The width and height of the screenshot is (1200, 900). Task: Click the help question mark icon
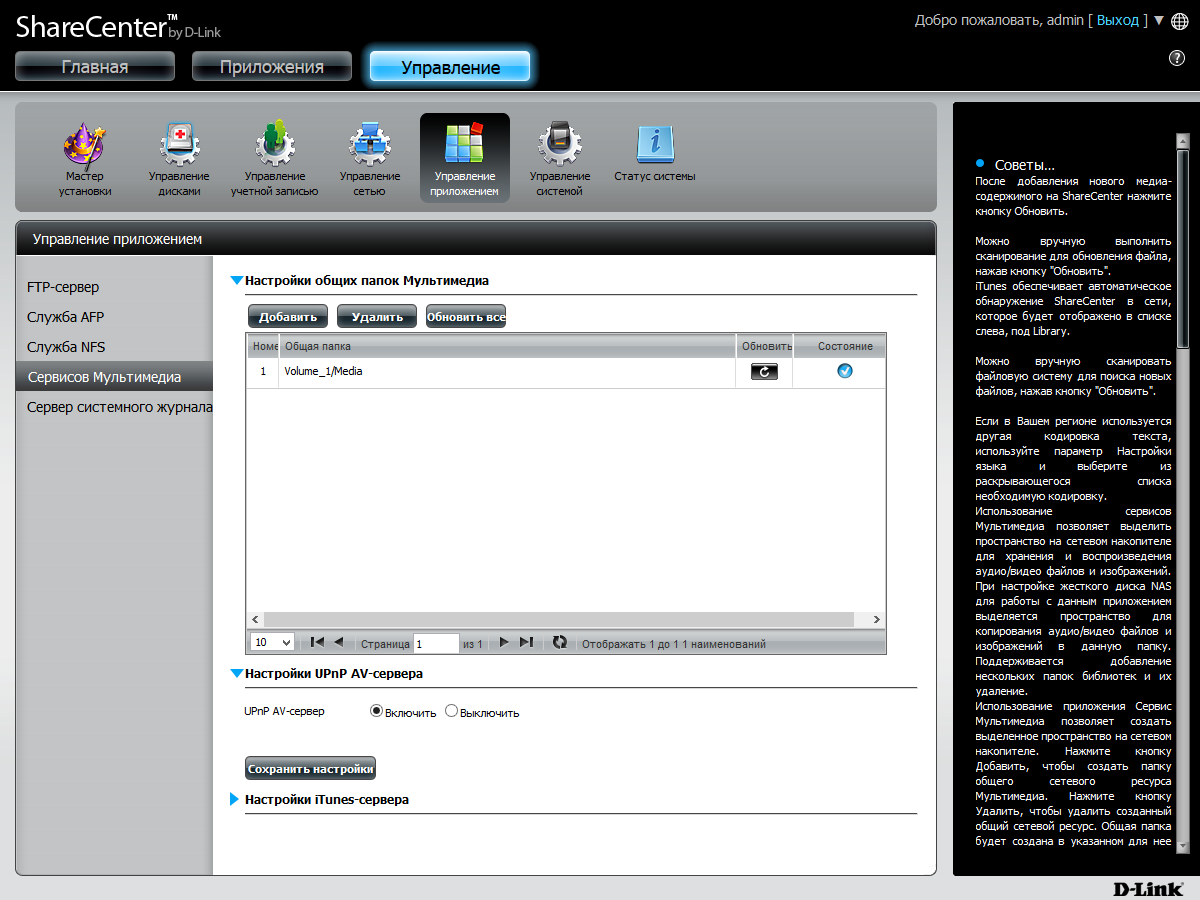point(1177,58)
